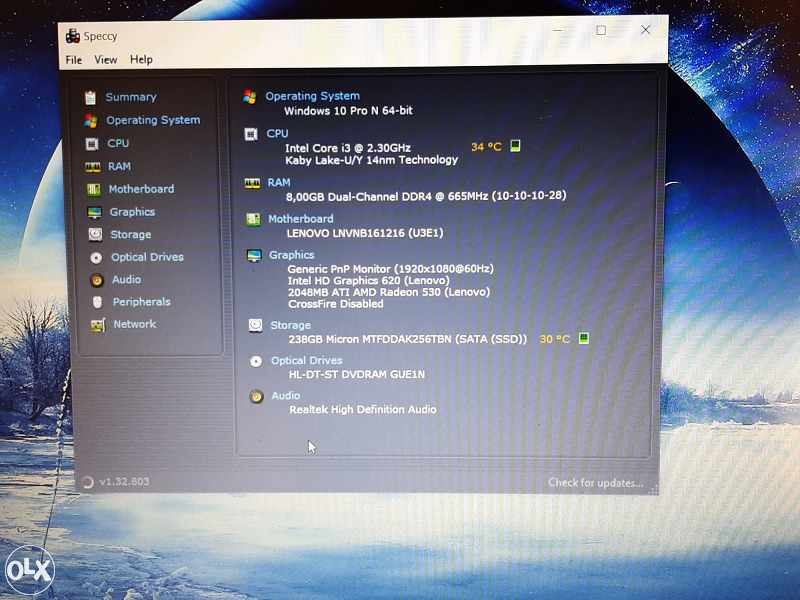Click storage temperature graph icon beside 30 °C
The height and width of the screenshot is (600, 800).
point(584,338)
